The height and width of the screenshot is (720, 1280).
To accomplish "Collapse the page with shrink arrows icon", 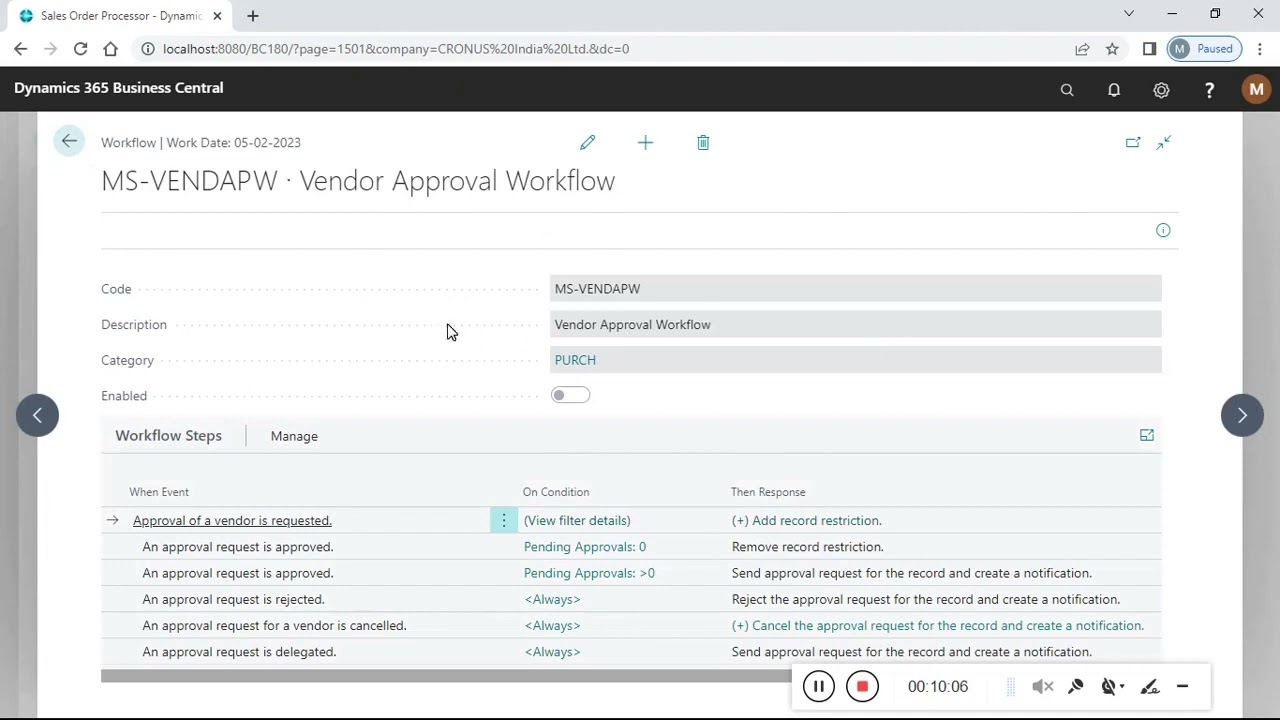I will pos(1164,143).
